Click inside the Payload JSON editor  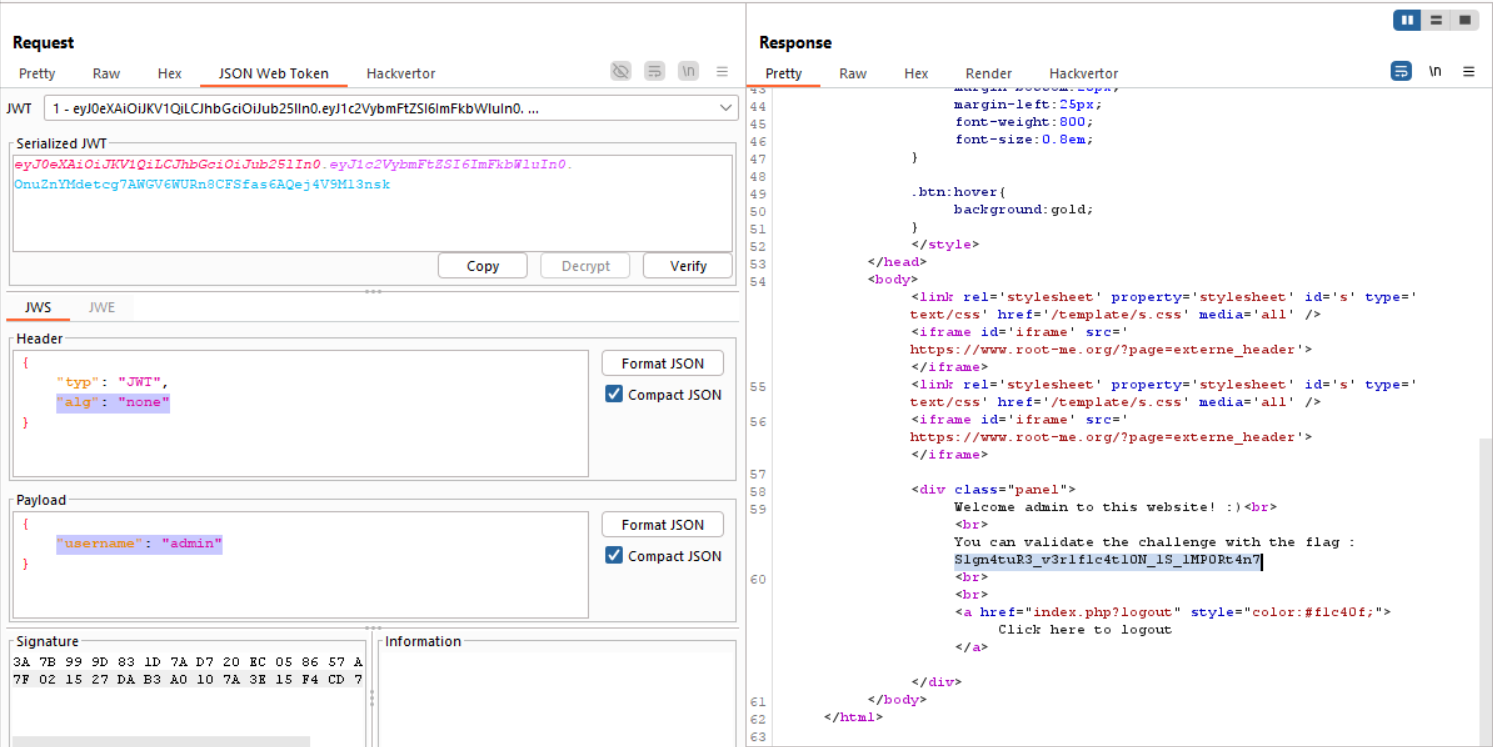pos(300,580)
